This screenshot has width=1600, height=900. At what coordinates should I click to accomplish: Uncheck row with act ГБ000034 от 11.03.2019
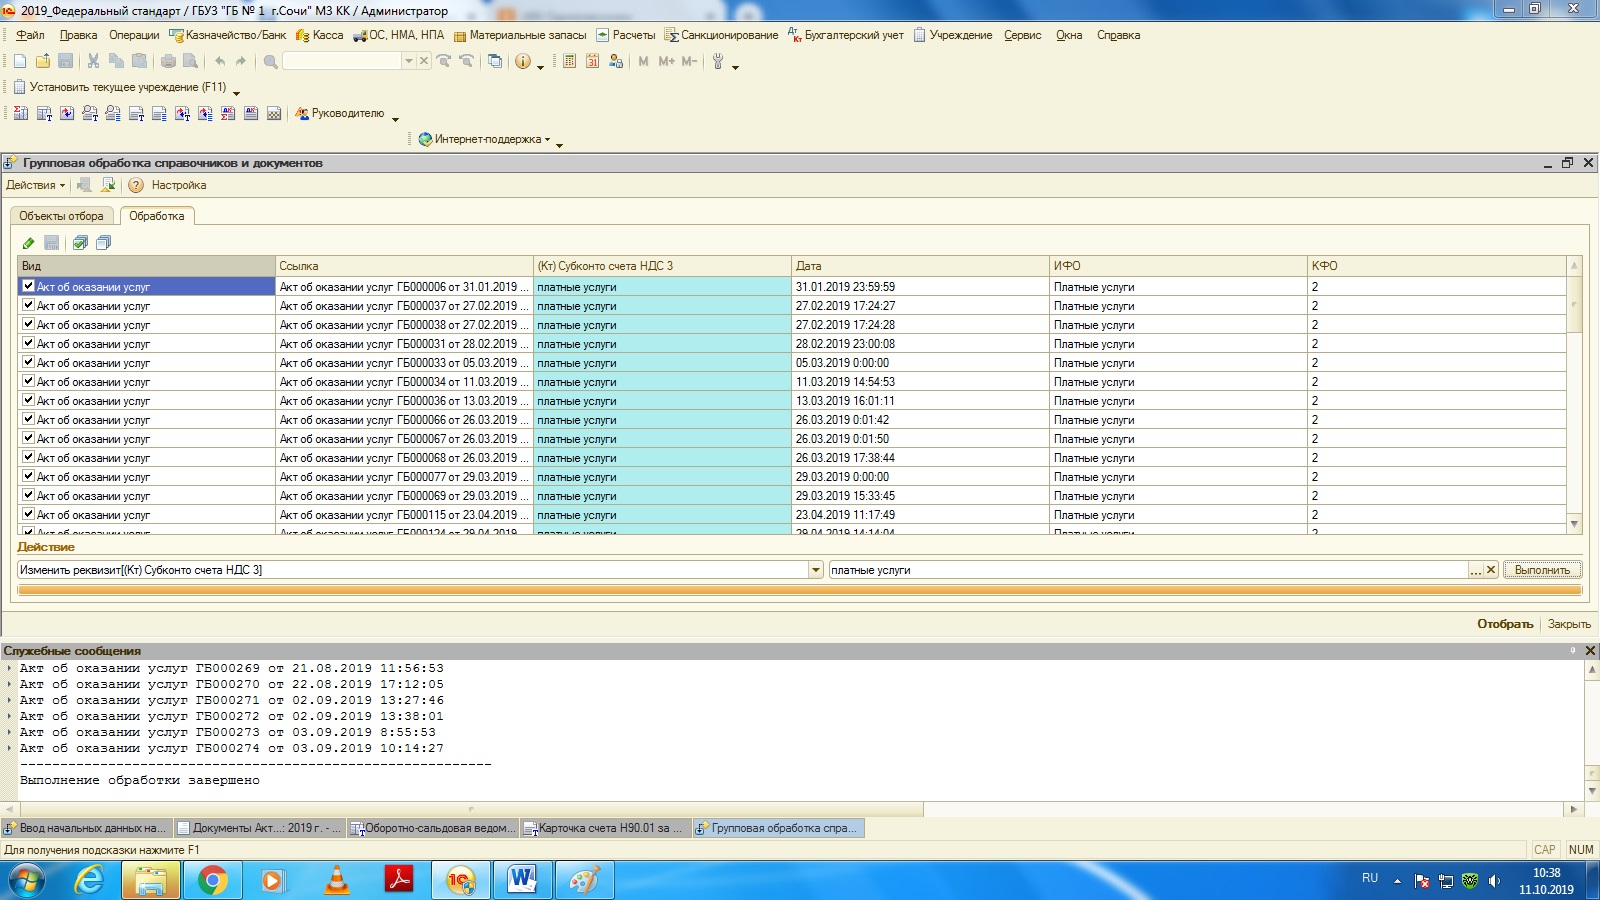click(x=28, y=381)
